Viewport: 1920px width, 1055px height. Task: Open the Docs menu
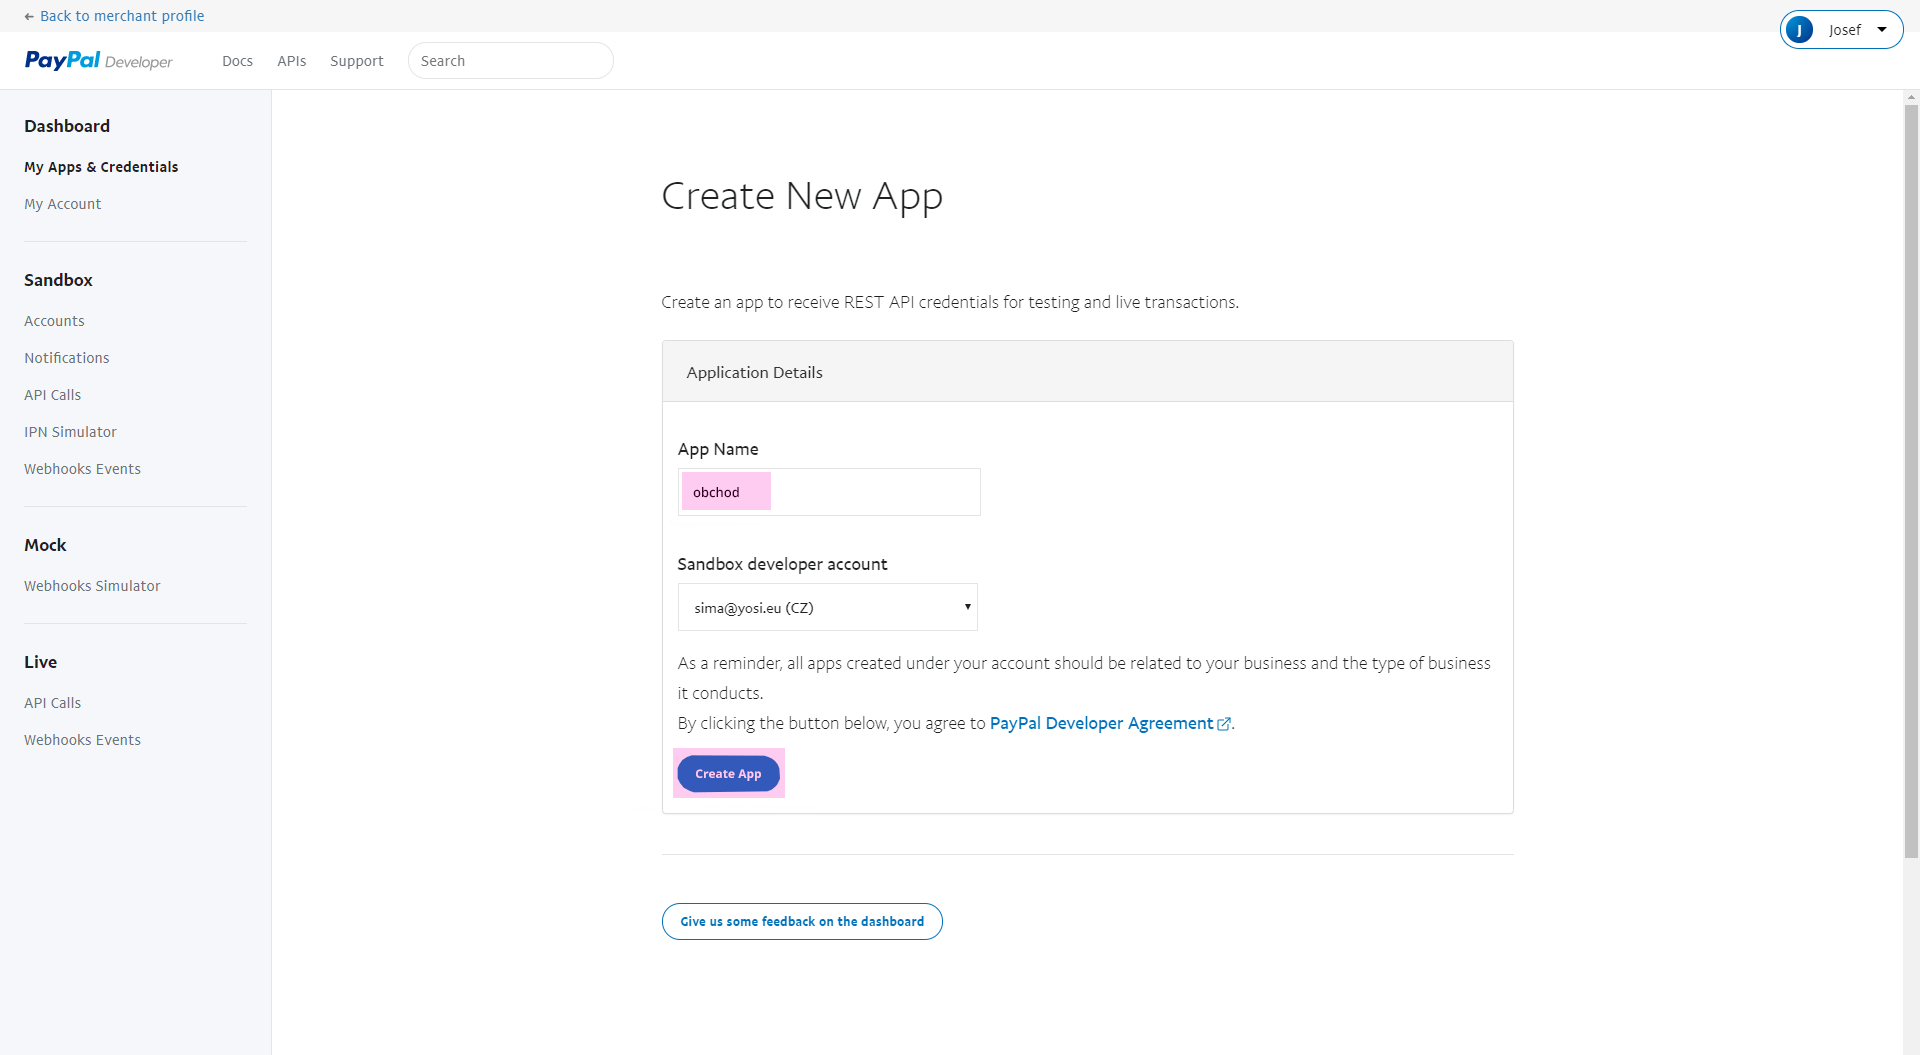[237, 61]
